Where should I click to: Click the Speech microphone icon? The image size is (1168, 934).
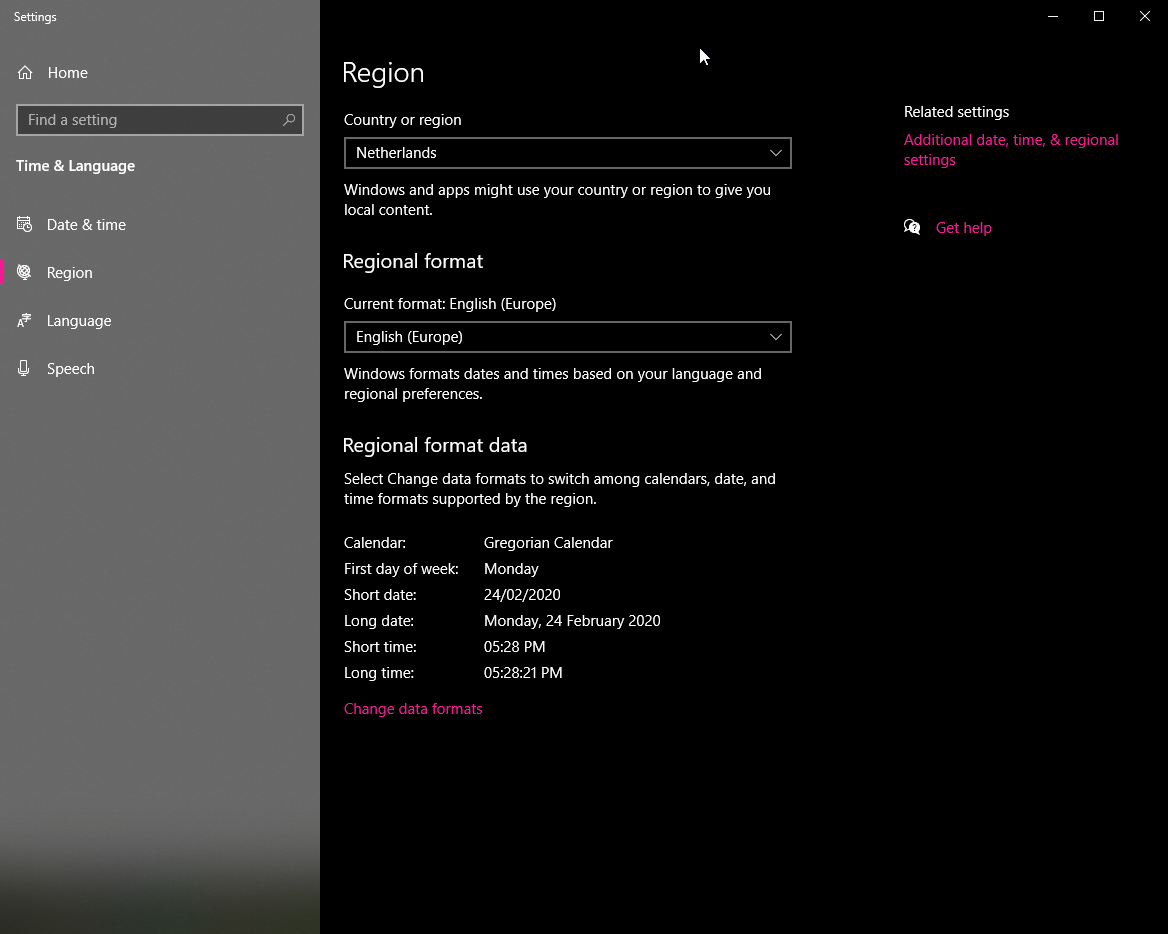pyautogui.click(x=24, y=368)
